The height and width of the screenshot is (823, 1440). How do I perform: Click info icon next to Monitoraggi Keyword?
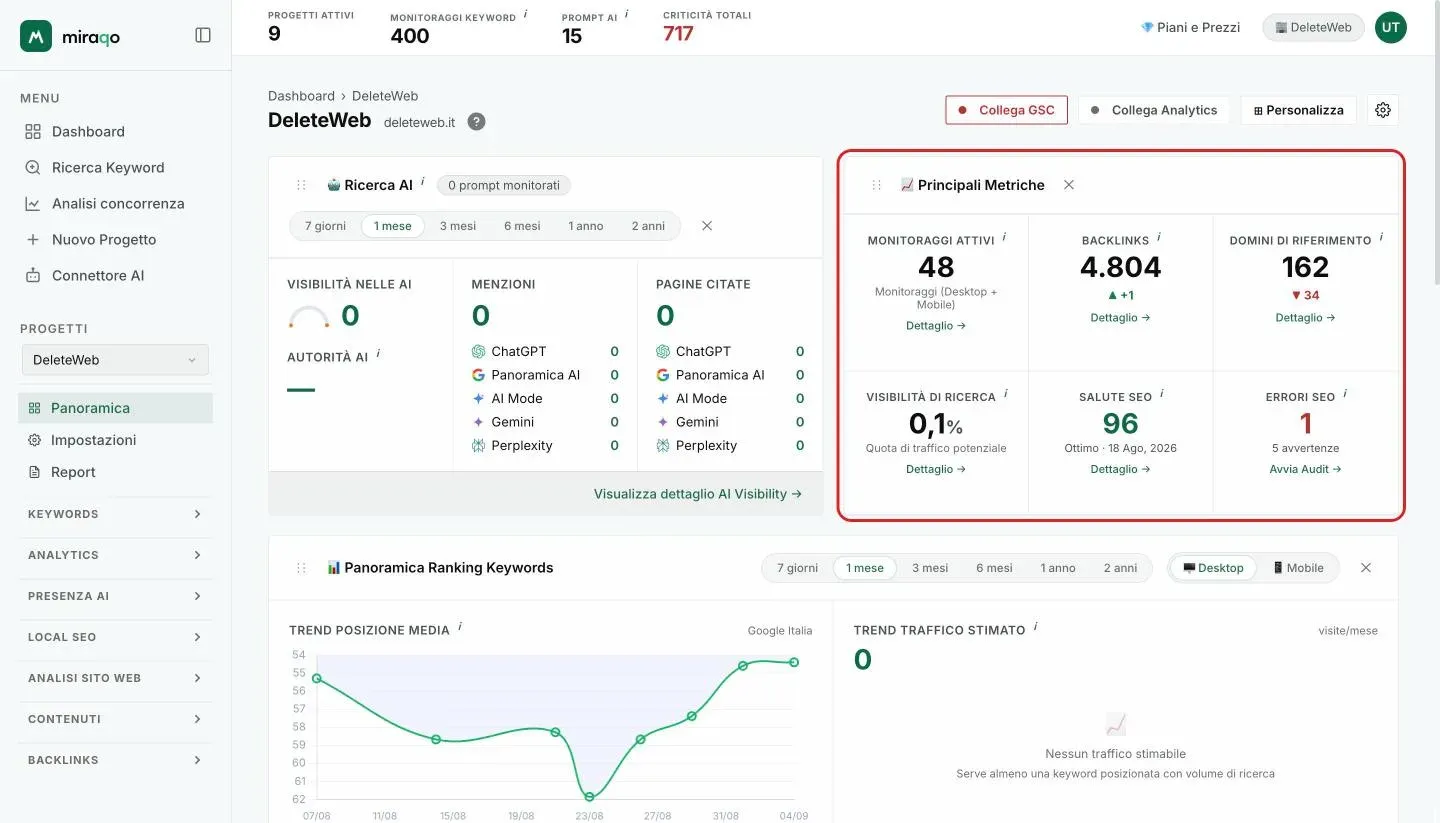point(526,15)
